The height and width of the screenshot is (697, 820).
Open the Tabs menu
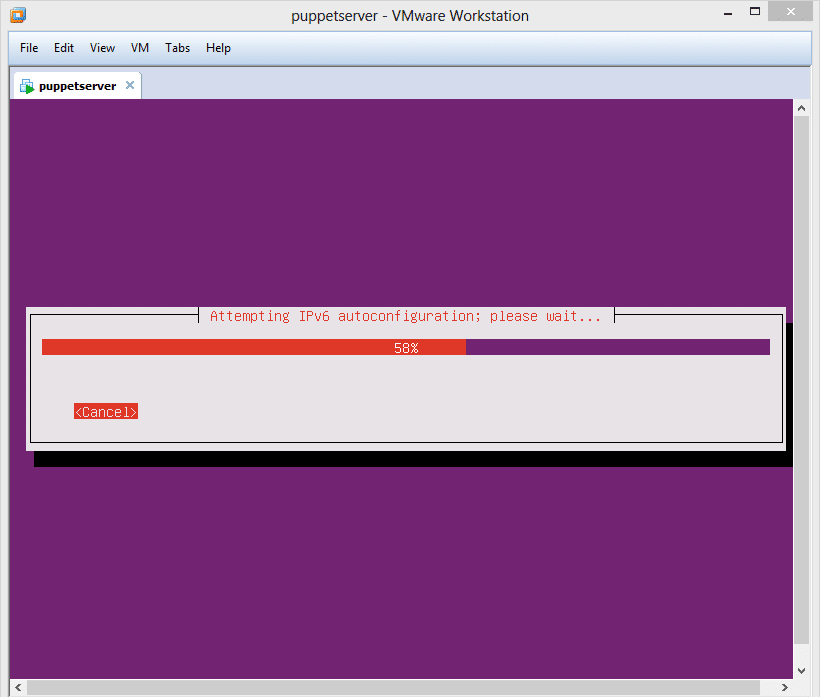[x=177, y=48]
